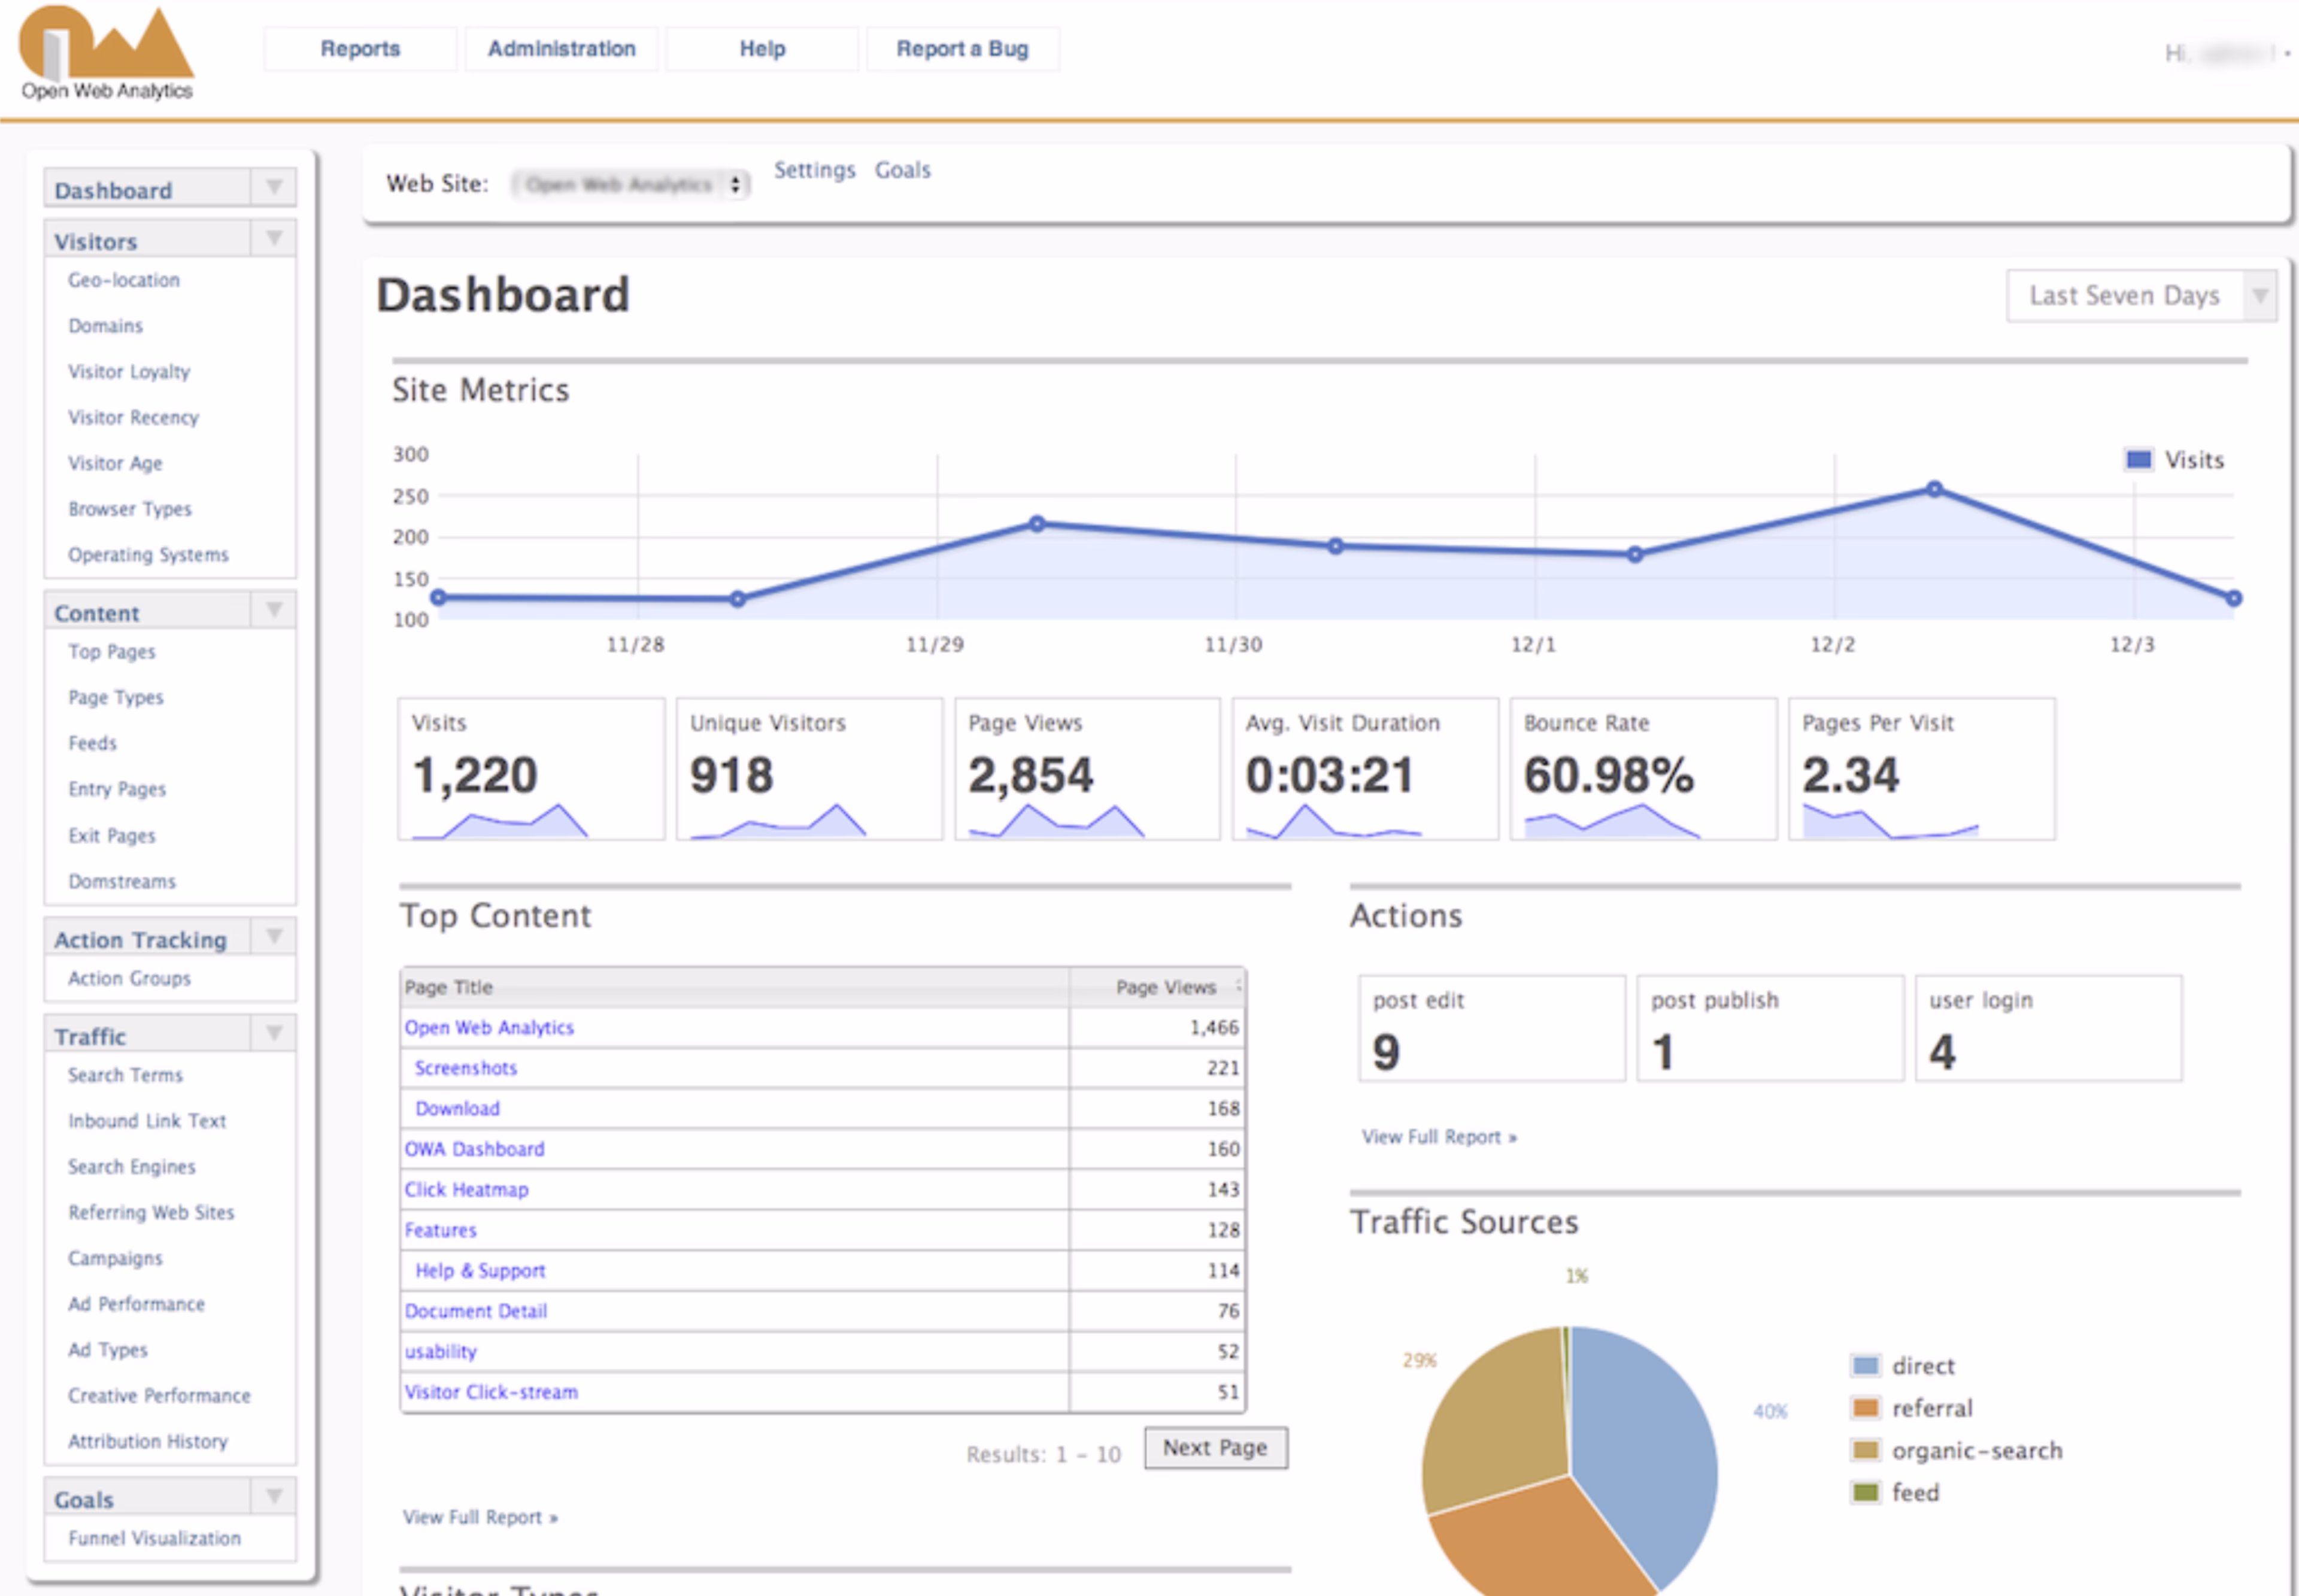Click View Full Report under Actions

[x=1438, y=1136]
